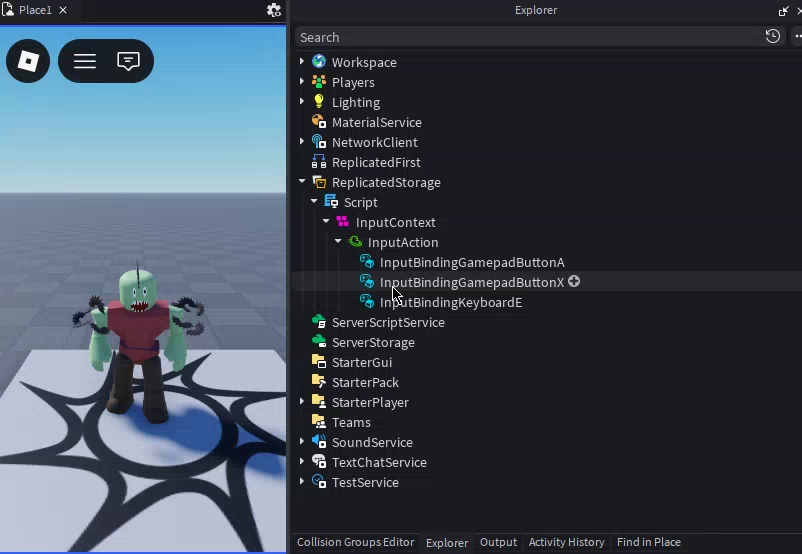Select the InputContext row label
This screenshot has width=802, height=554.
pos(395,222)
